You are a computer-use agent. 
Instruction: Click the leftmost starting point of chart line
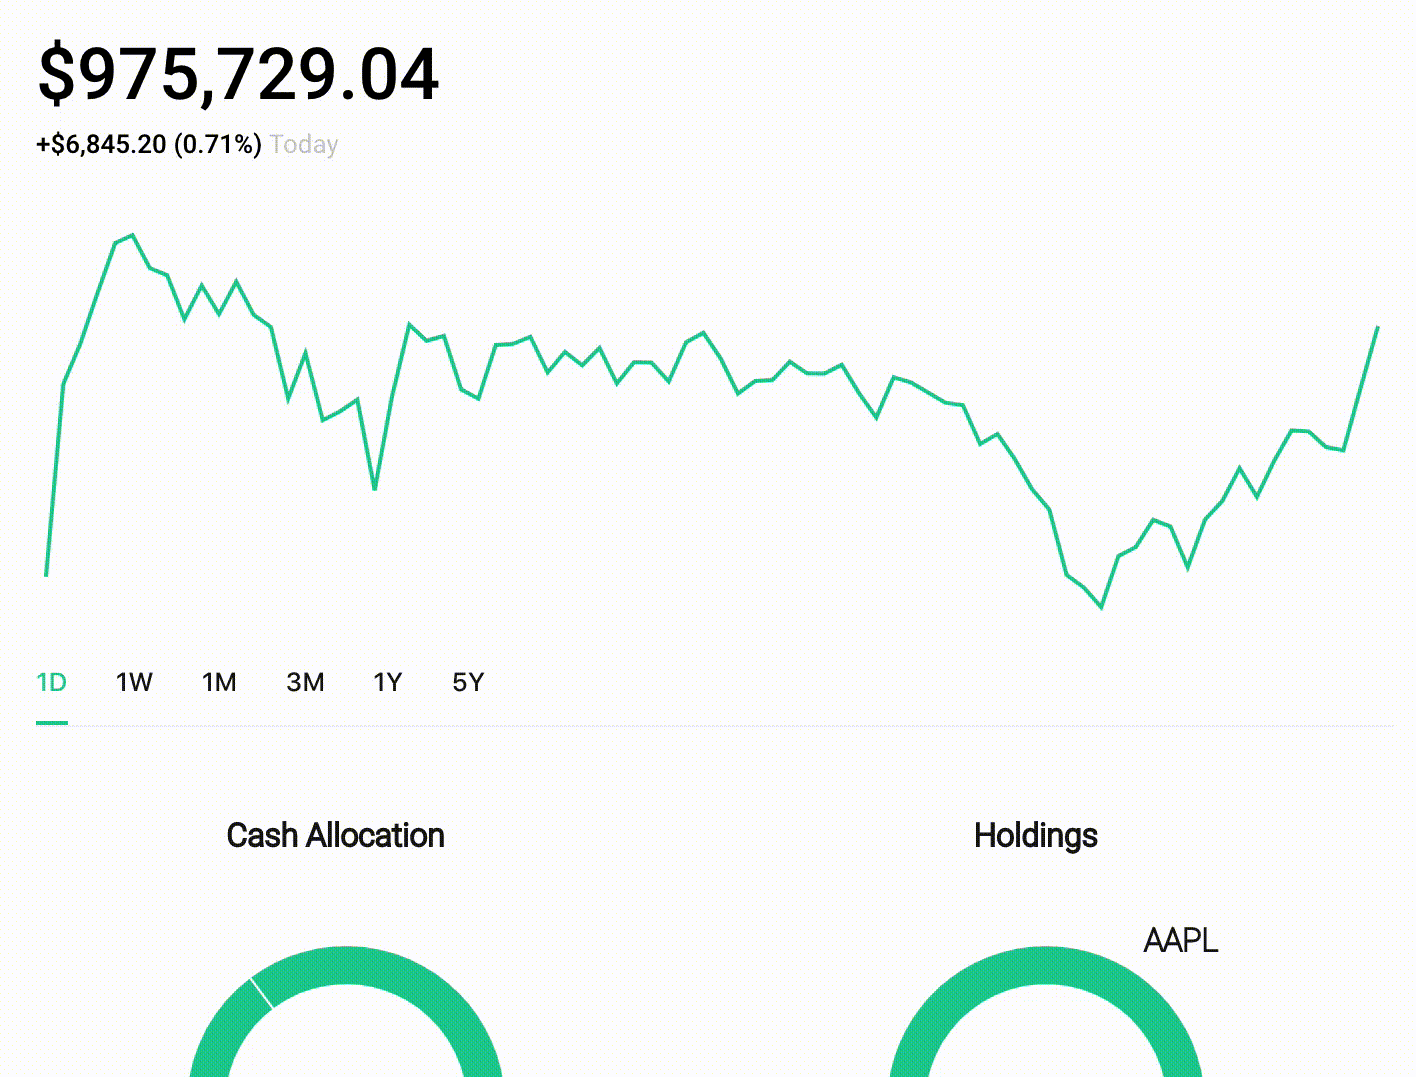[46, 575]
